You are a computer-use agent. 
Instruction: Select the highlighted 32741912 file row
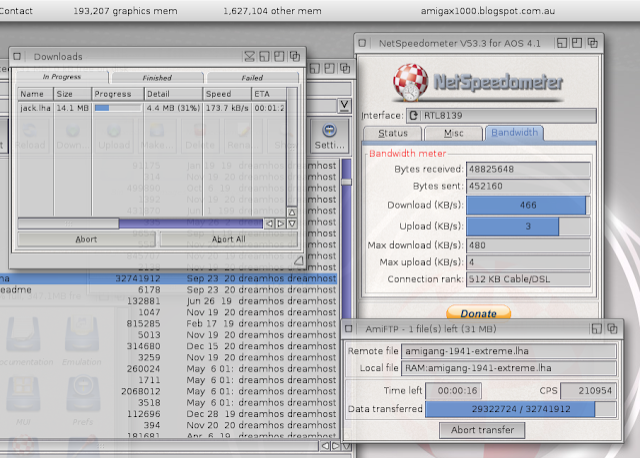click(x=168, y=278)
